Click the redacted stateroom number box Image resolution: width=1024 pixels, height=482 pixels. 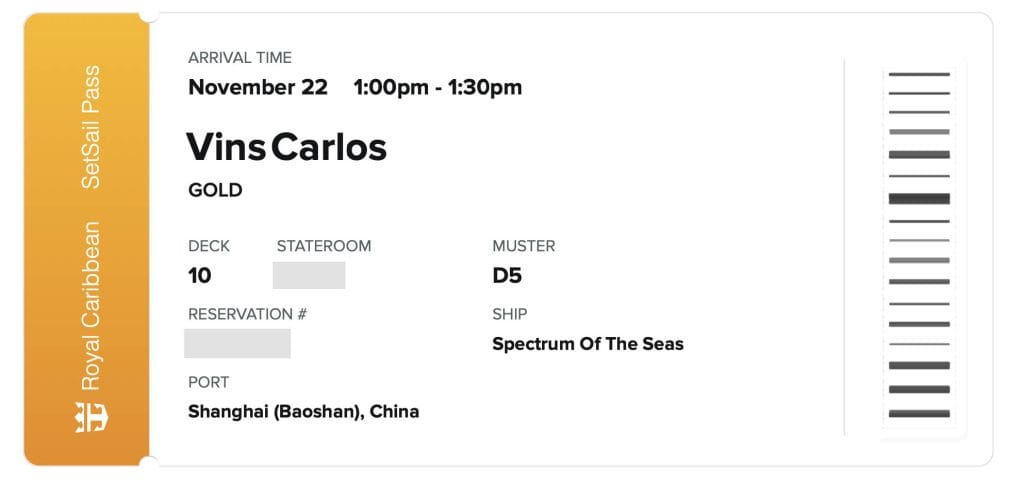coord(309,275)
